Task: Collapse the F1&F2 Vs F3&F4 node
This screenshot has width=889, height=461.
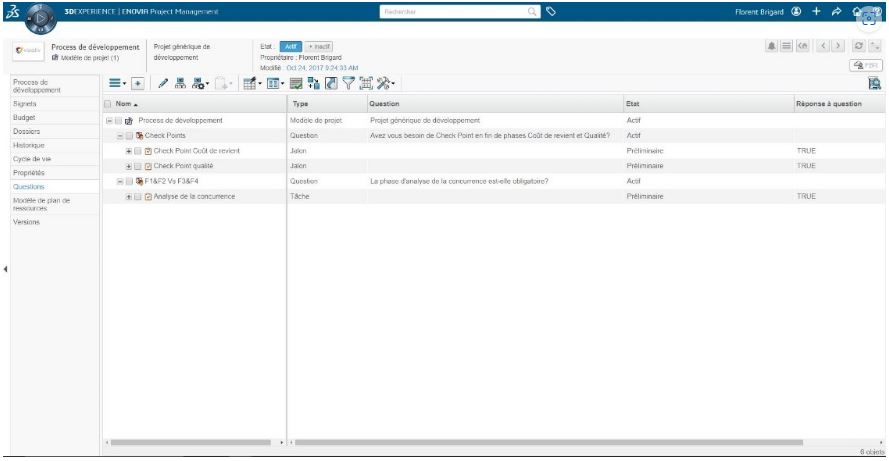Action: (120, 181)
